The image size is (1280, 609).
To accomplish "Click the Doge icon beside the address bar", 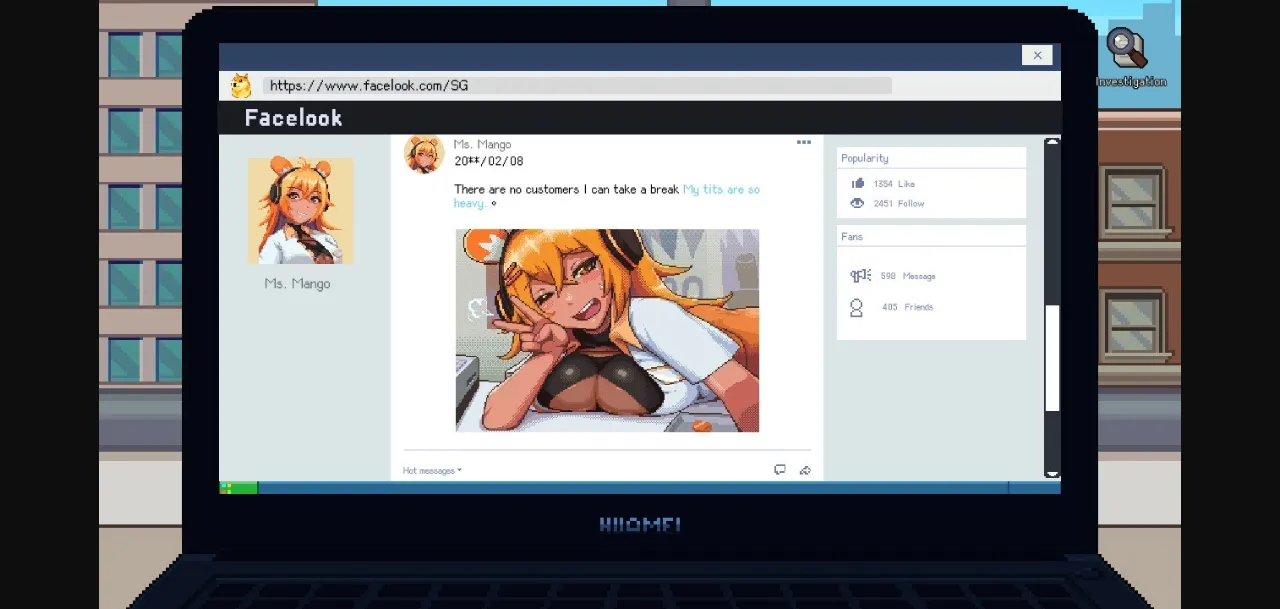I will point(239,84).
